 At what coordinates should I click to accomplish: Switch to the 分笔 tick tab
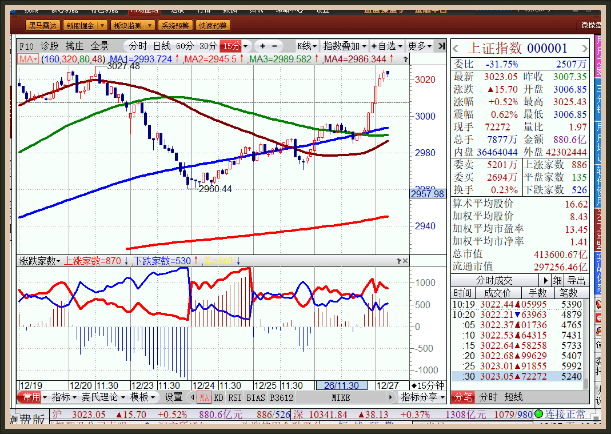463,397
